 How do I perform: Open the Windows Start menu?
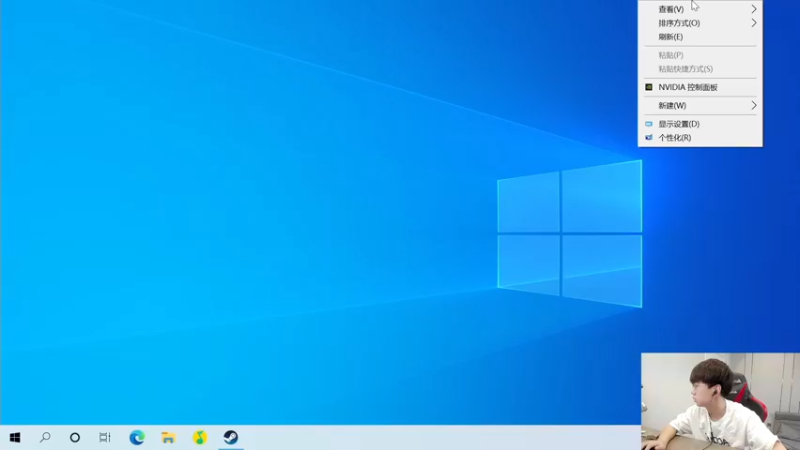15,437
